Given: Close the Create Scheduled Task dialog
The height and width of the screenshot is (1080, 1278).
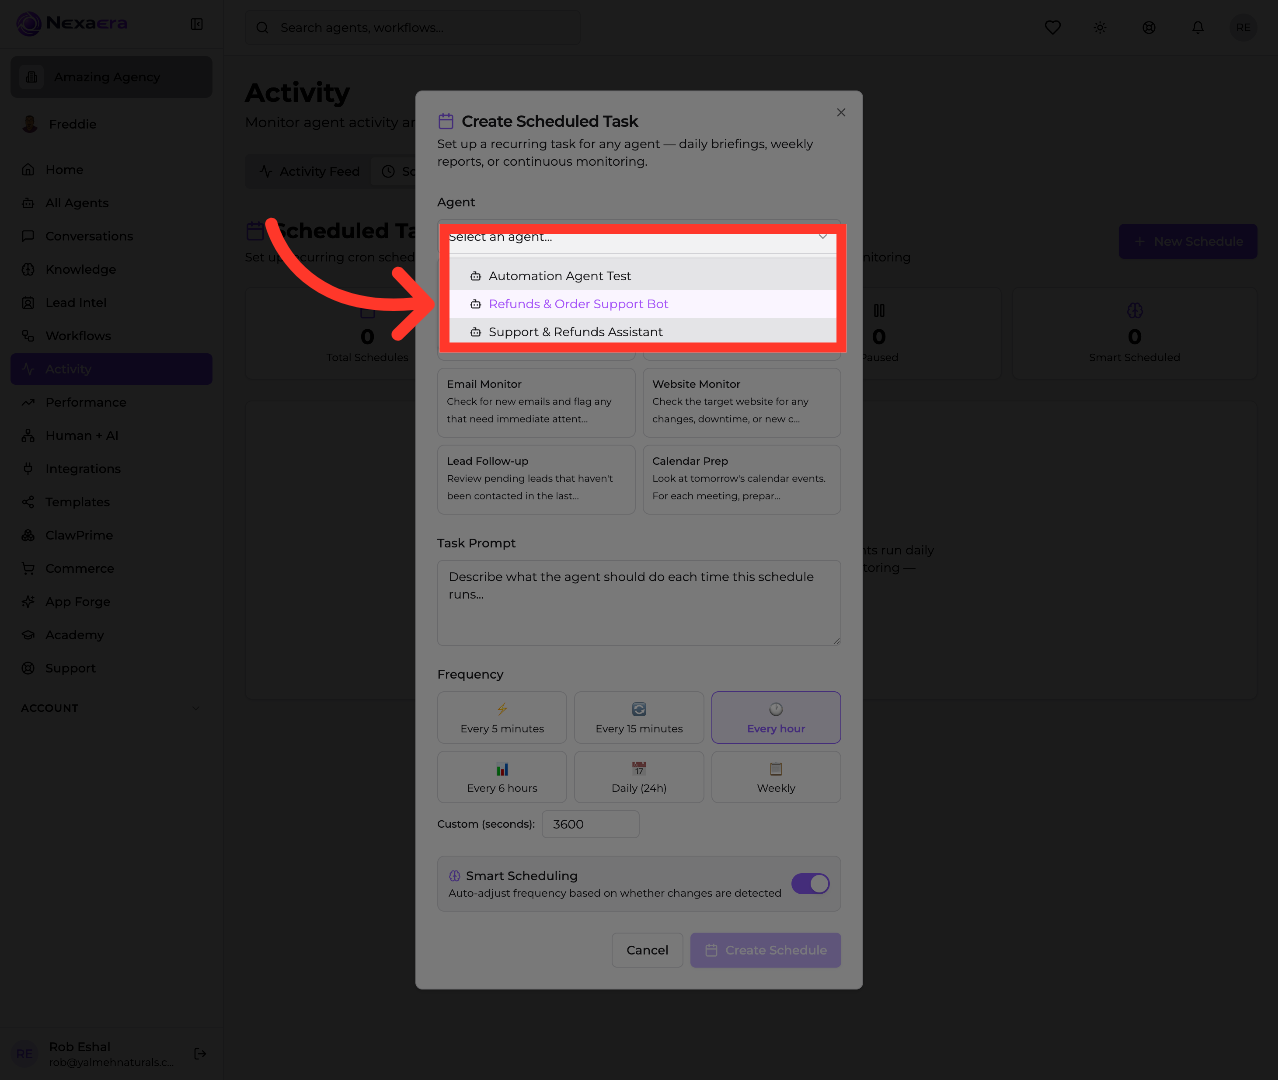Looking at the screenshot, I should point(841,112).
